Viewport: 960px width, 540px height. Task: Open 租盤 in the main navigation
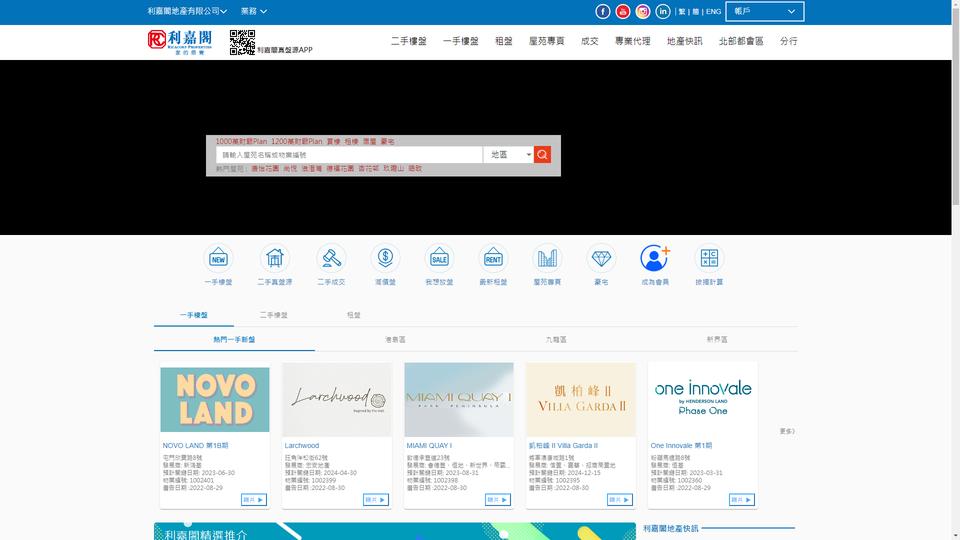click(x=503, y=41)
